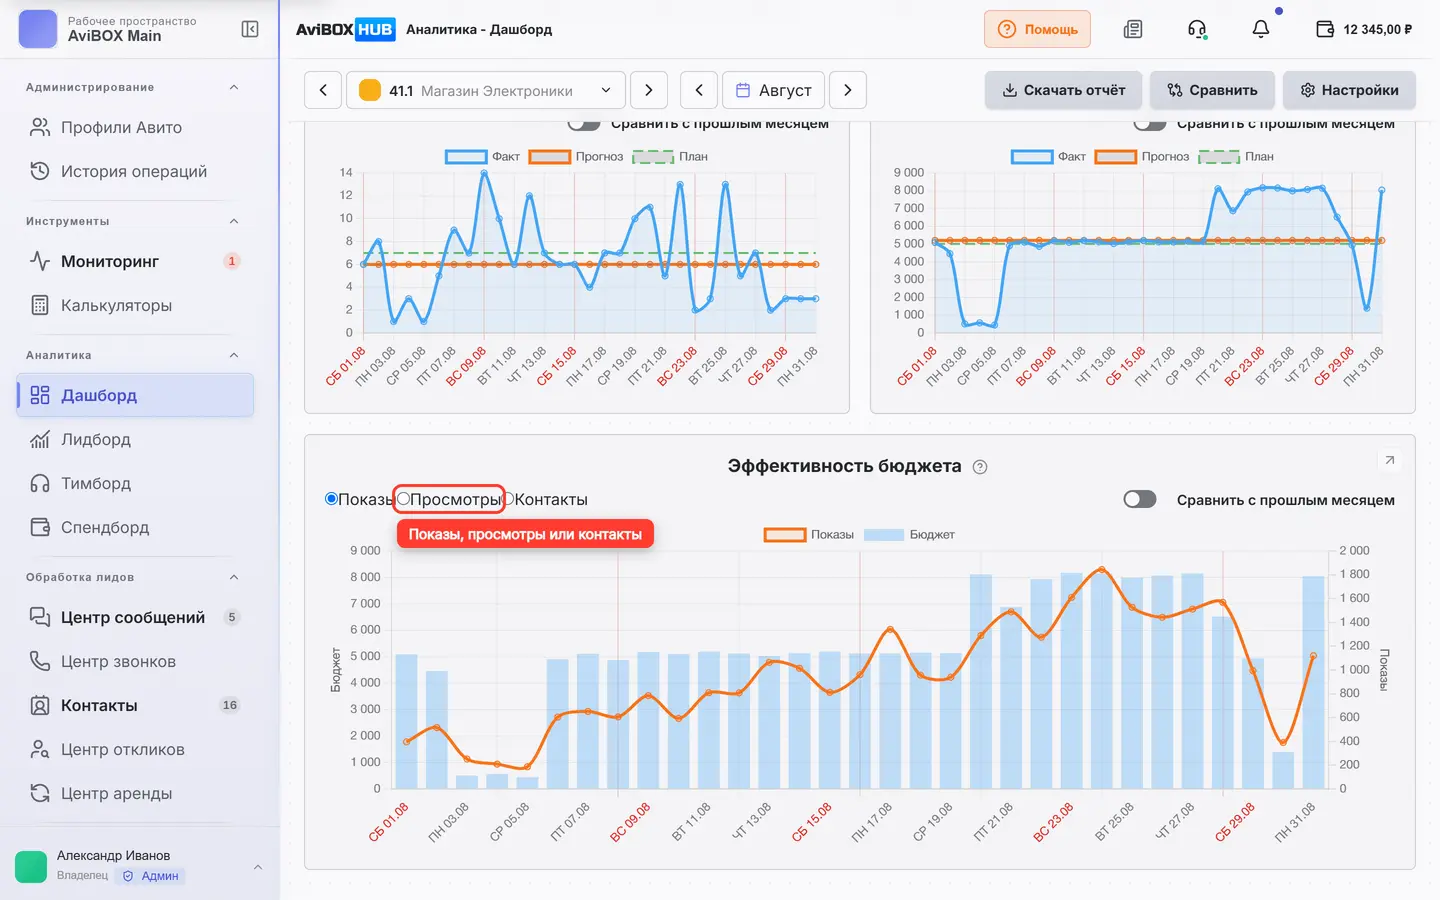1440x900 pixels.
Task: Open the news document icon in header
Action: click(x=1133, y=29)
